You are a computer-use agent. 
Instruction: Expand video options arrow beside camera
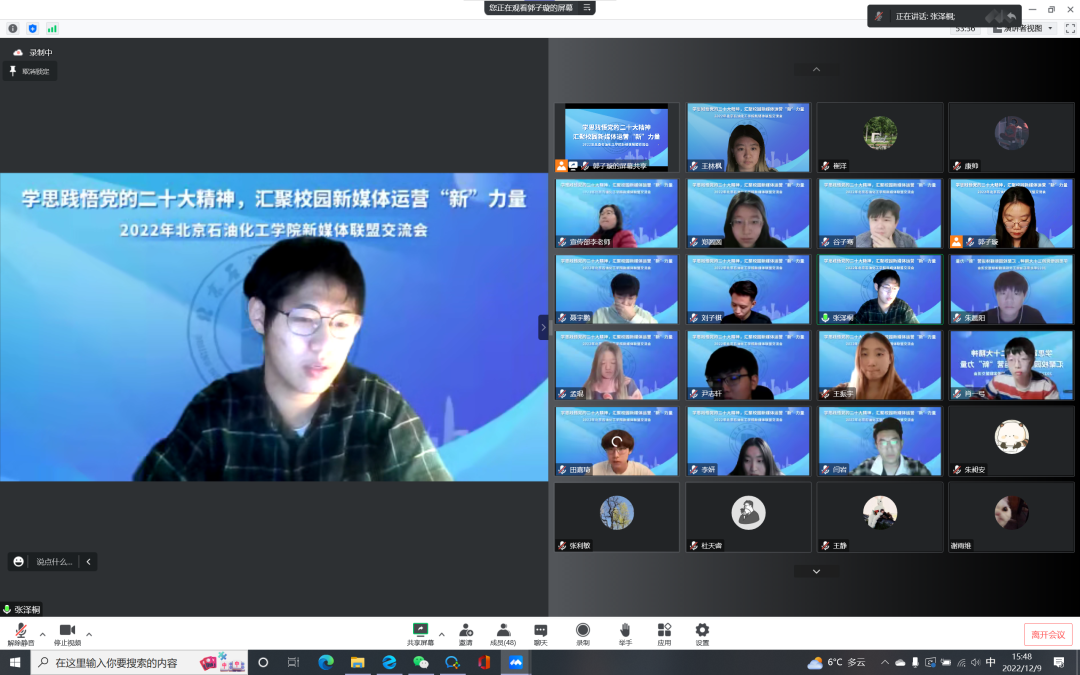[x=89, y=634]
